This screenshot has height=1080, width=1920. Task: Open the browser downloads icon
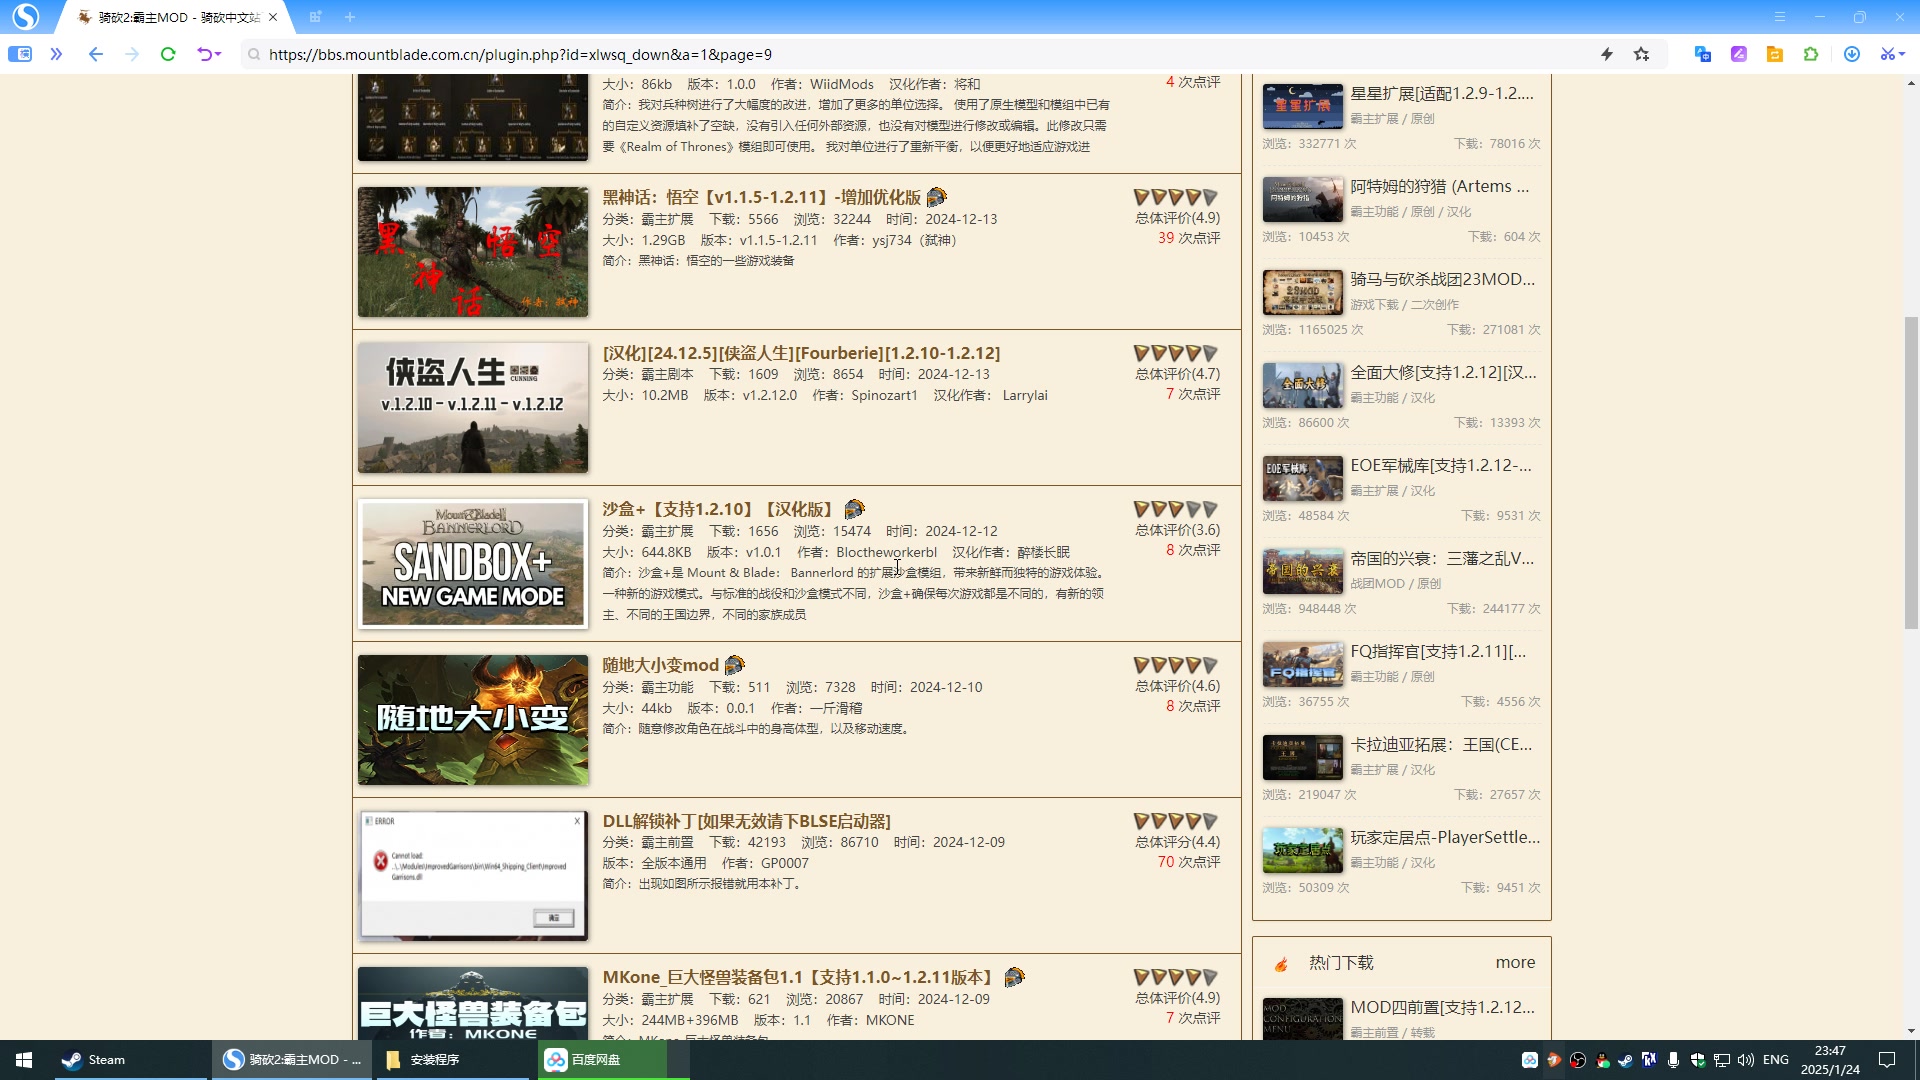point(1852,54)
